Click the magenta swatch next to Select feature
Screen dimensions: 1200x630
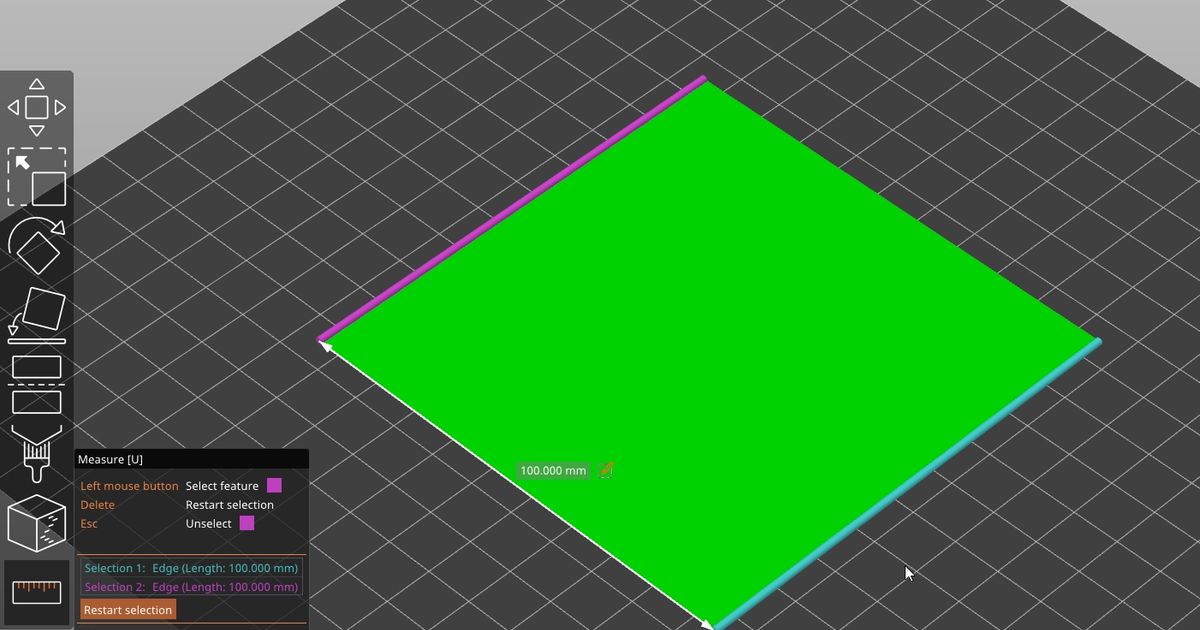(x=274, y=485)
